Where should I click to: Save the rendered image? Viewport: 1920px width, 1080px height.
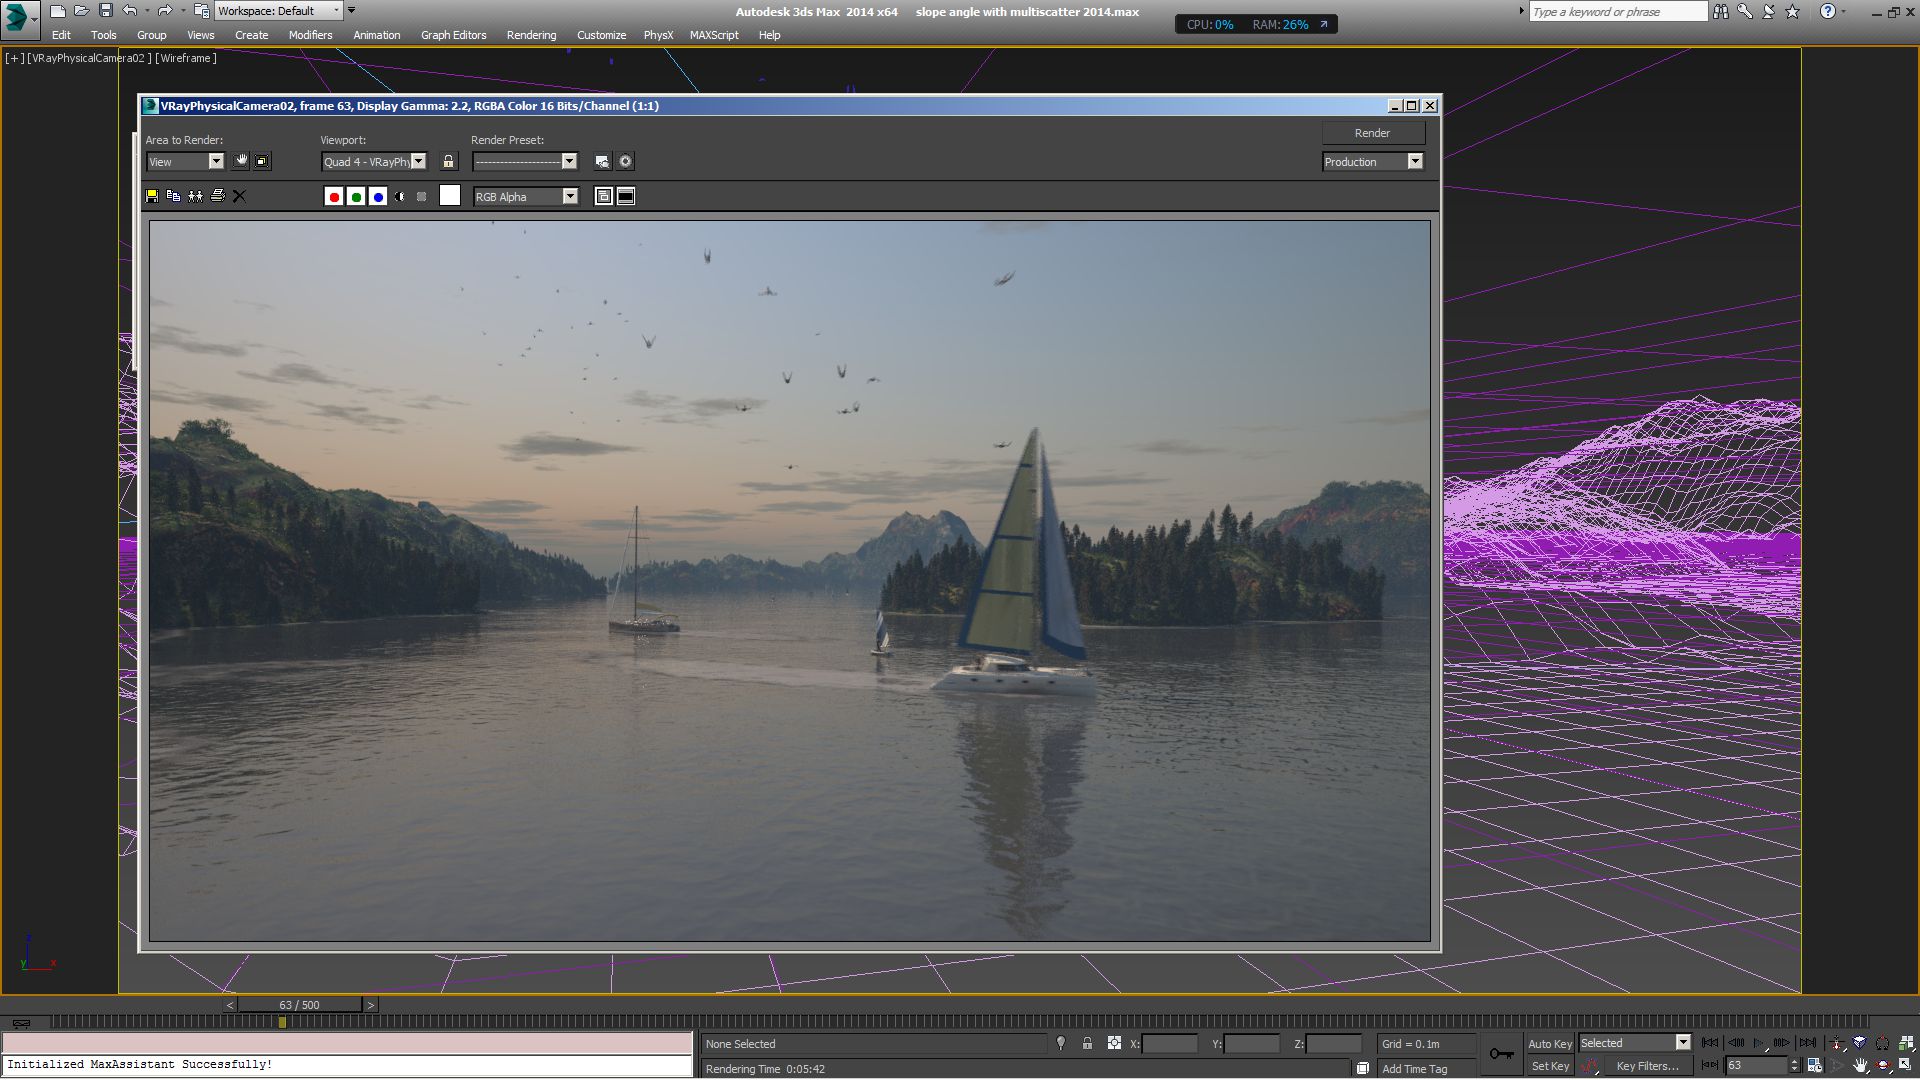152,197
